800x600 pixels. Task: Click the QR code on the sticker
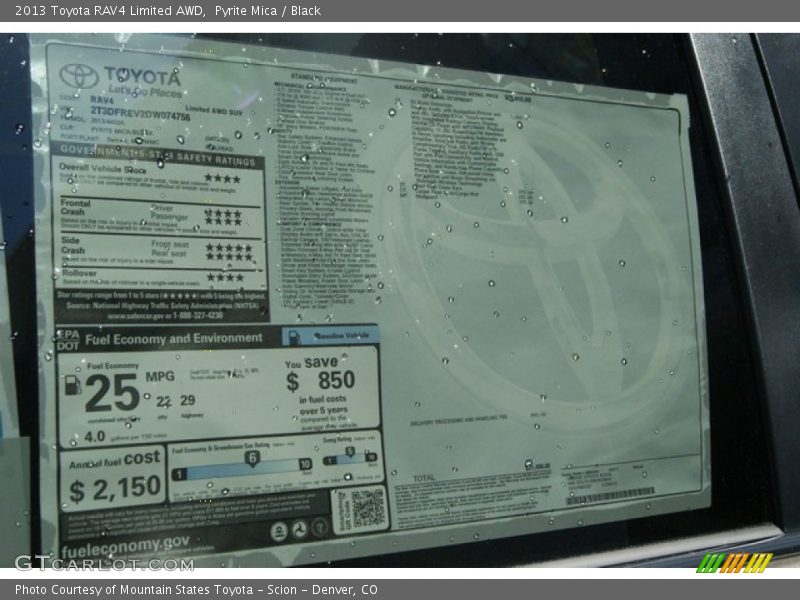[x=368, y=508]
